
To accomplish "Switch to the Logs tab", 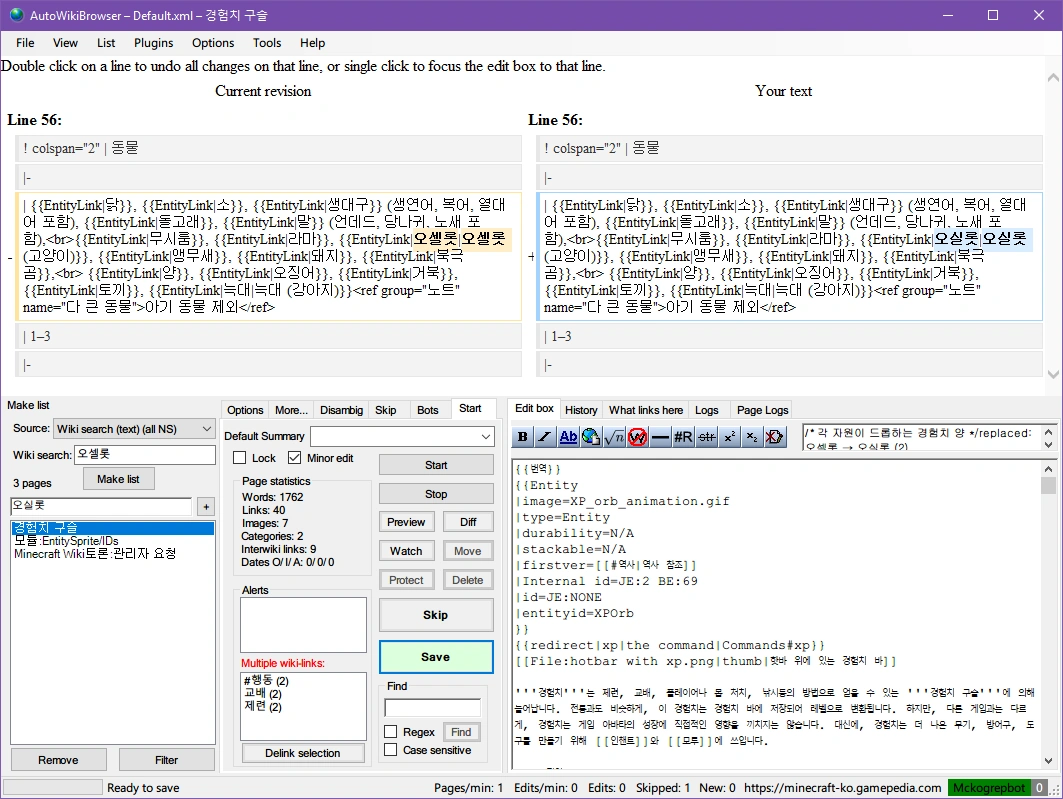I will (706, 410).
